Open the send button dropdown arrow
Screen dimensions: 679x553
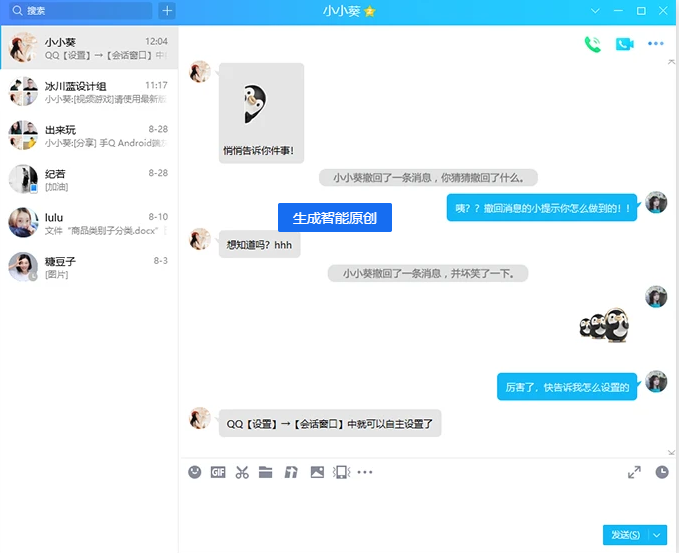tap(657, 535)
